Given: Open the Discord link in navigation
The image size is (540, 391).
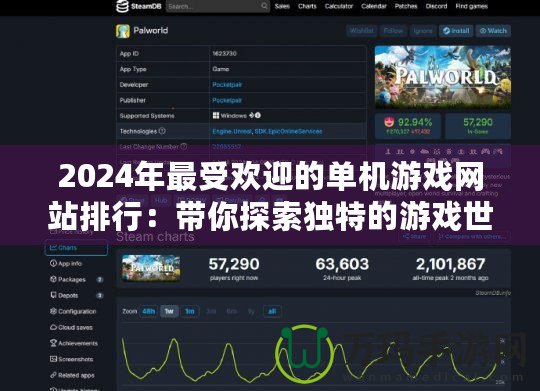Looking at the screenshot, I should click(436, 6).
